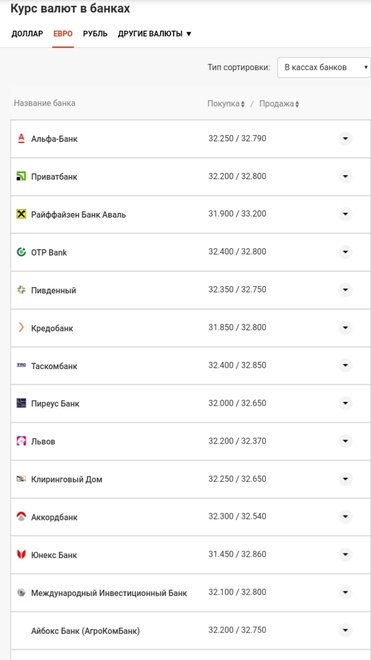Open the Клиринговый Дом bank link
The image size is (371, 660).
pos(67,479)
